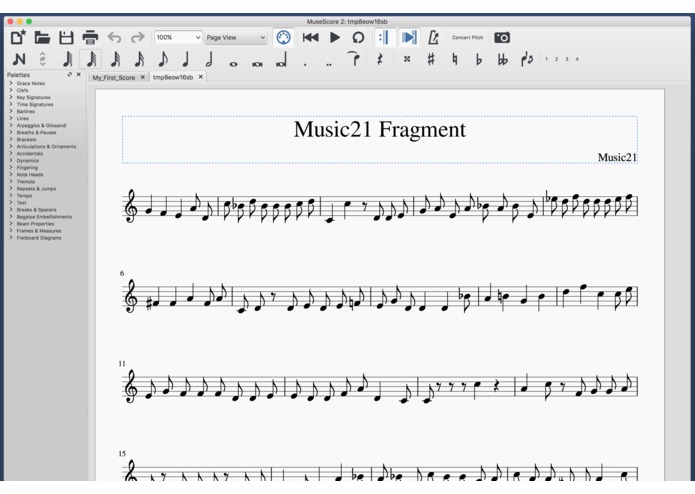Select the half note duration
This screenshot has height=494, width=695.
pos(209,59)
